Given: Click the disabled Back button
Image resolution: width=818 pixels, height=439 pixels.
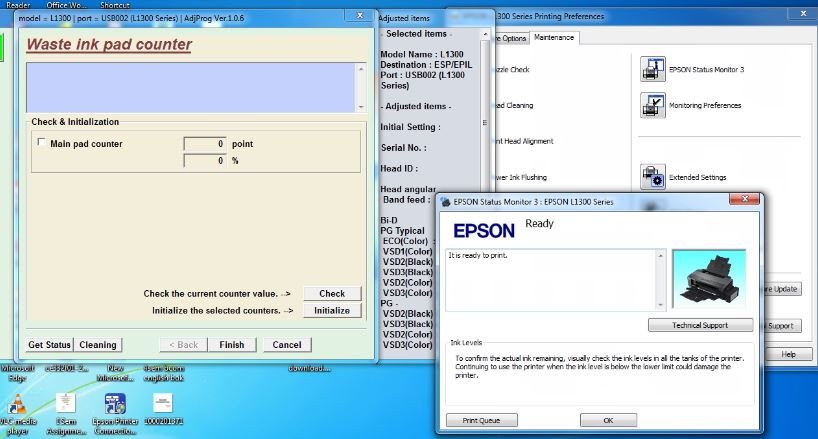Looking at the screenshot, I should point(183,345).
